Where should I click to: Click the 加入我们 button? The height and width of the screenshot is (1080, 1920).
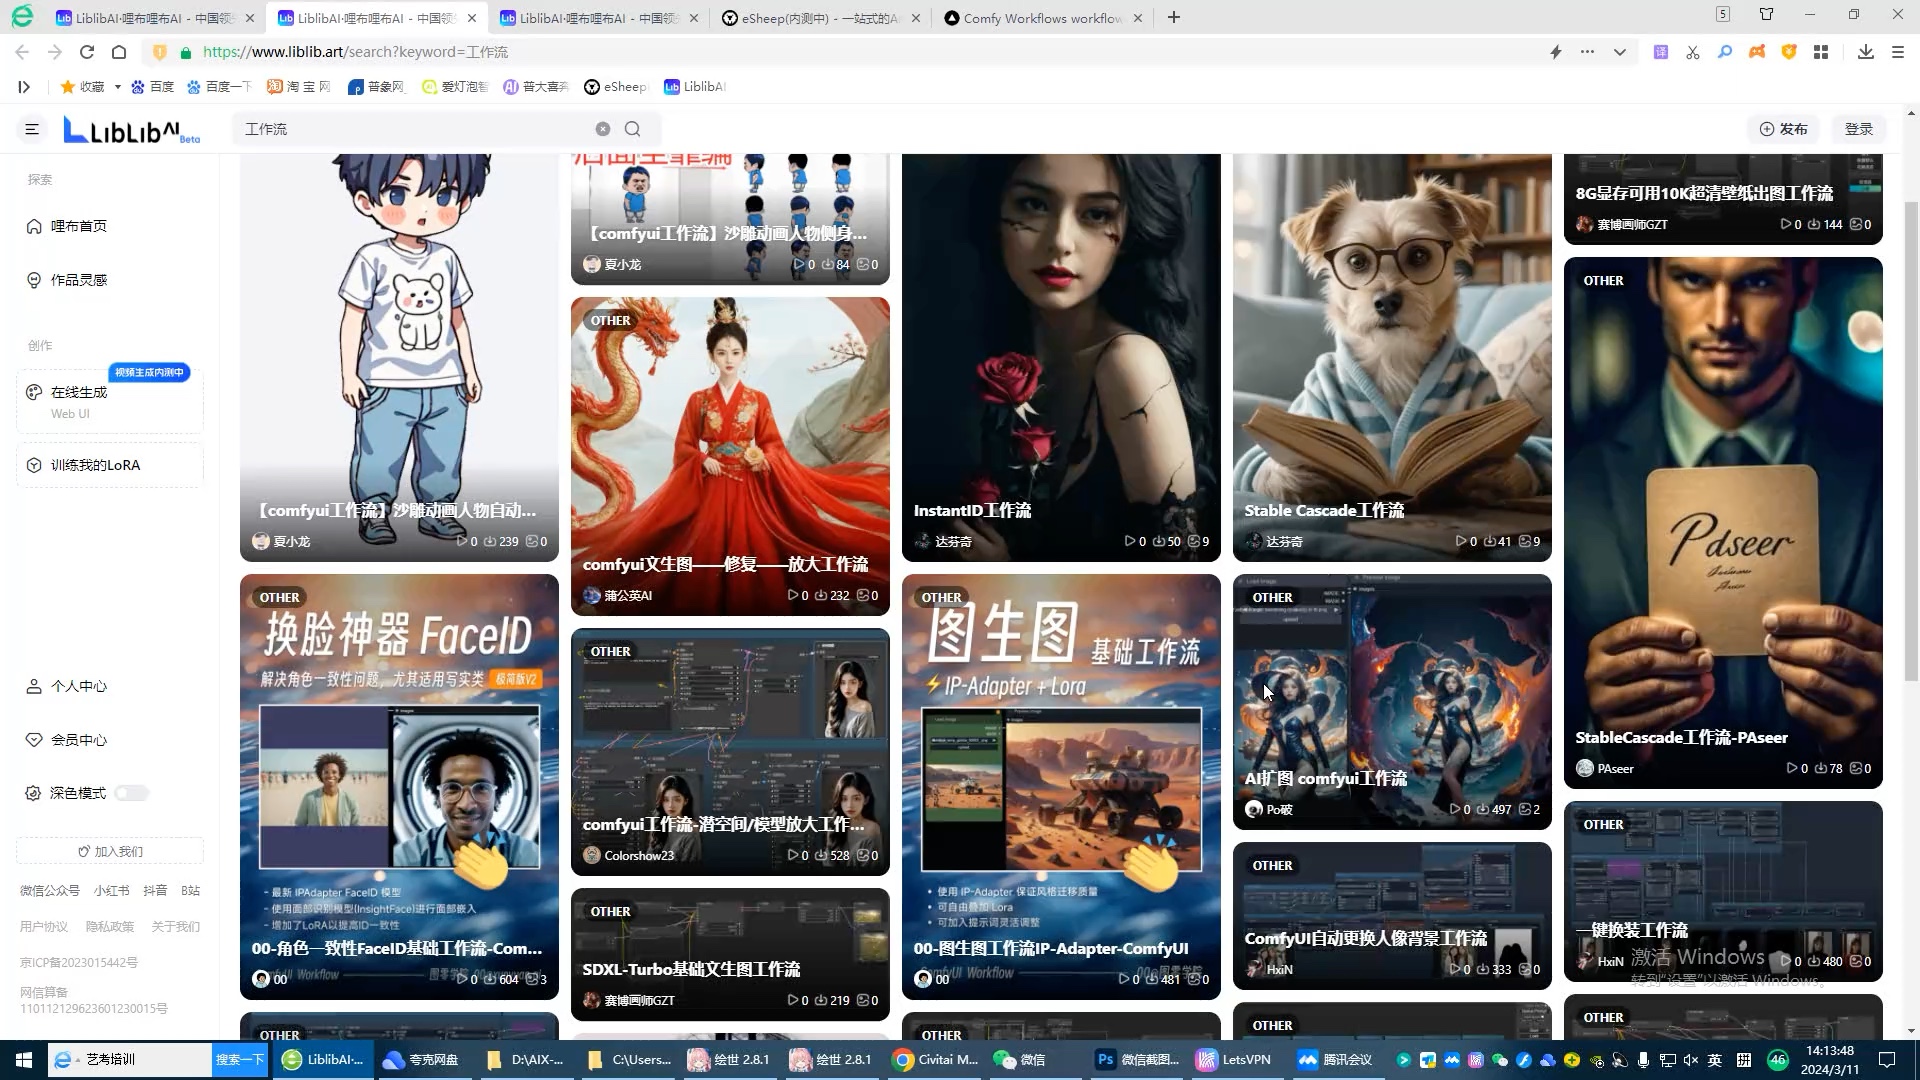tap(110, 851)
